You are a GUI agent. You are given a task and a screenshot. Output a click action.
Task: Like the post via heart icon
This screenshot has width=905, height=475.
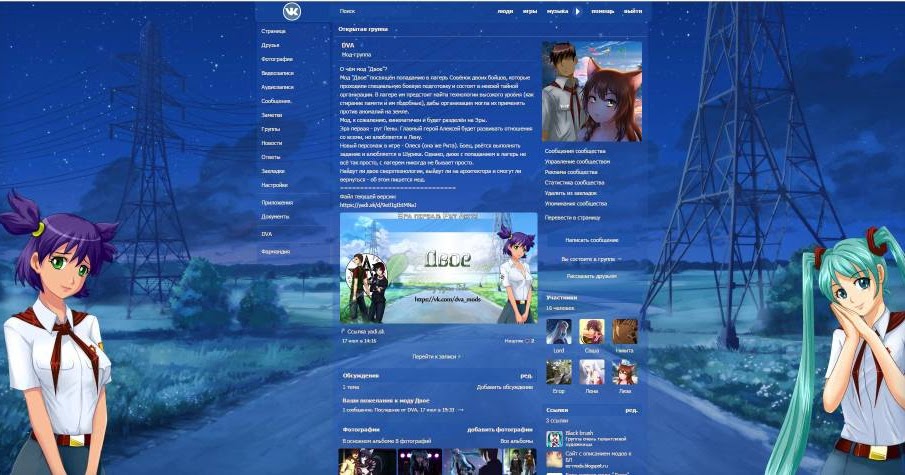(526, 341)
